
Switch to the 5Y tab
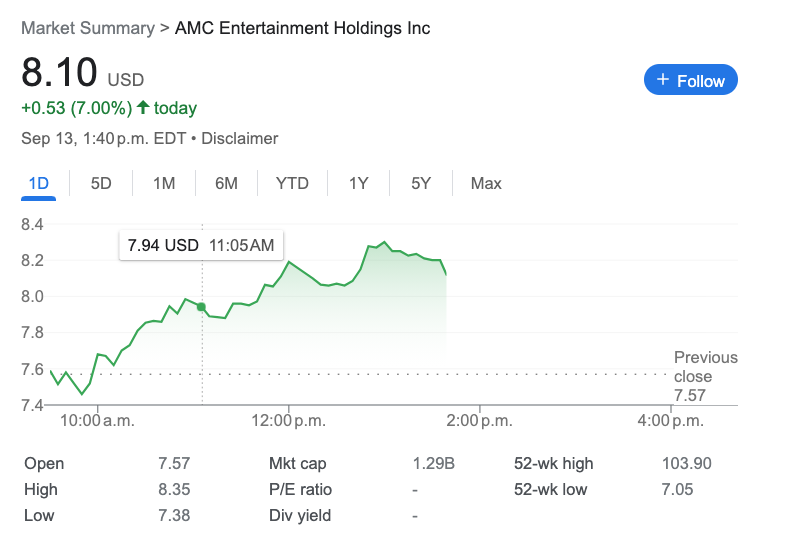pos(421,183)
